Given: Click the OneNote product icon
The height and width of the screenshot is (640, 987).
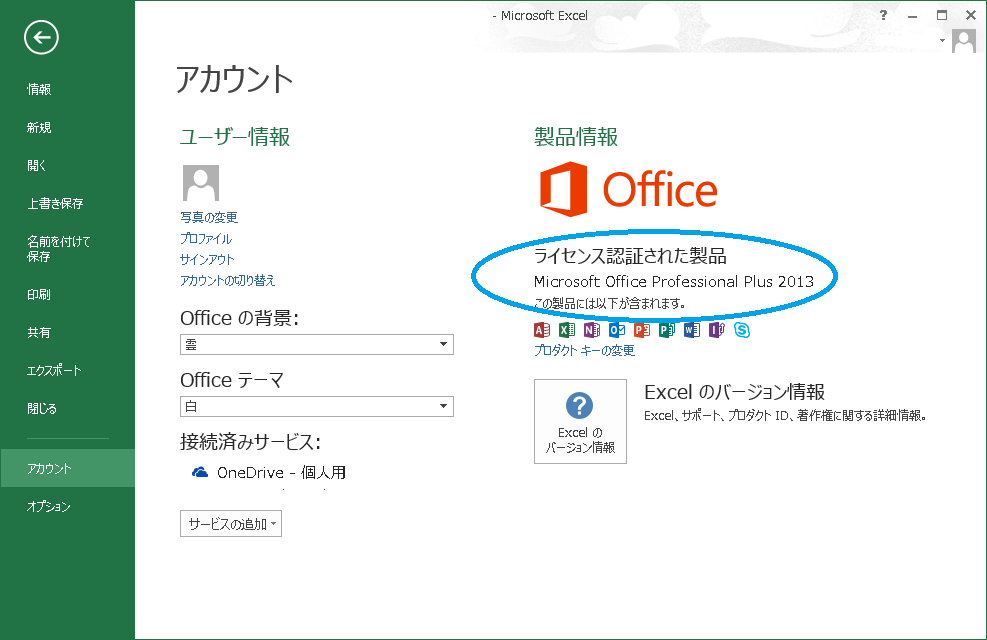Looking at the screenshot, I should [x=592, y=330].
